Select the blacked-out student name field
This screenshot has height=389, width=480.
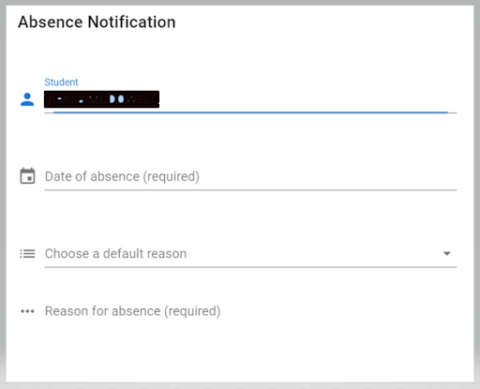pos(102,99)
